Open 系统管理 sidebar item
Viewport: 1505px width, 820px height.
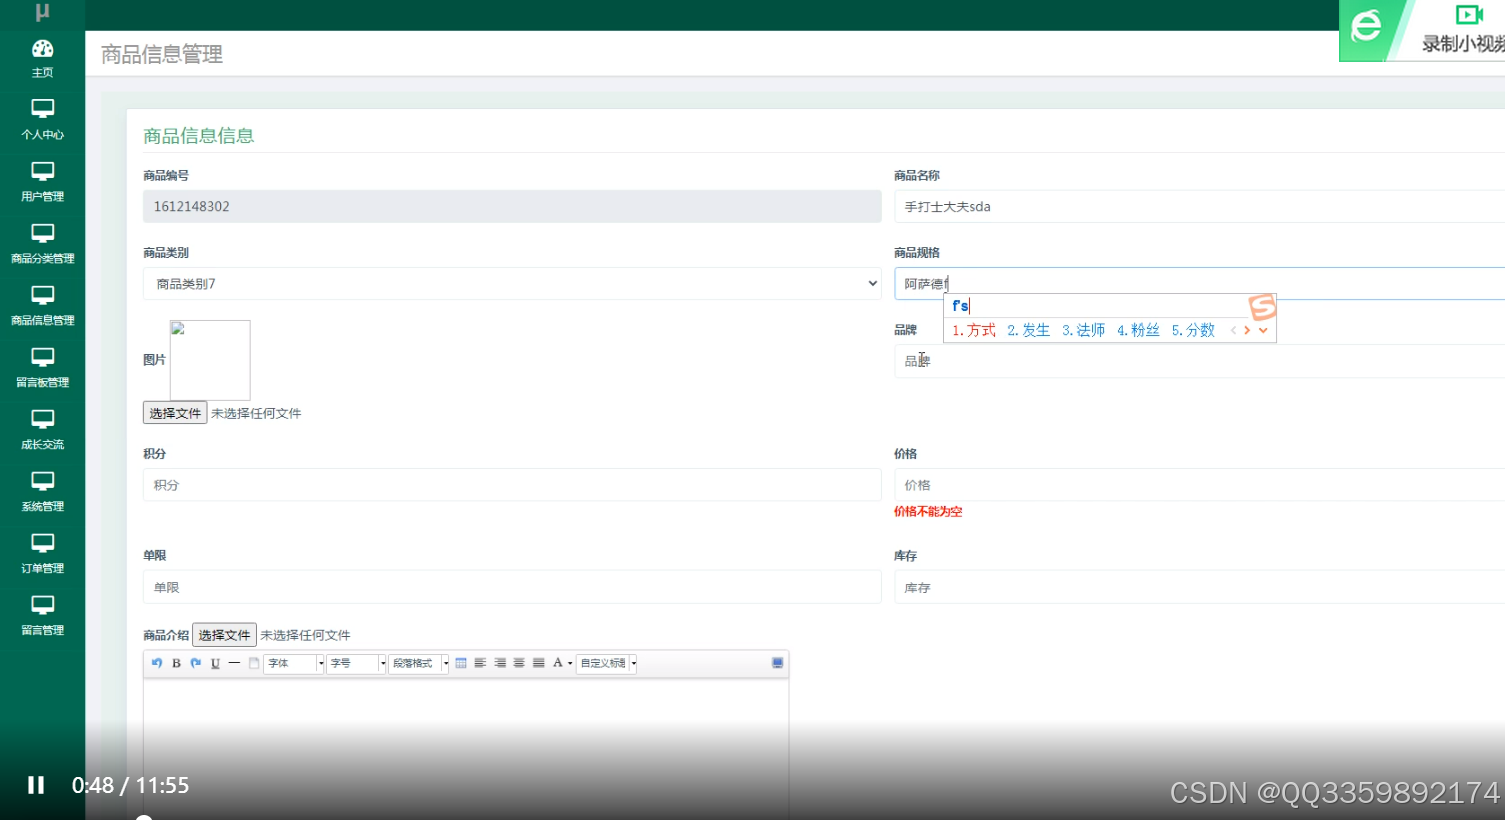pyautogui.click(x=42, y=492)
